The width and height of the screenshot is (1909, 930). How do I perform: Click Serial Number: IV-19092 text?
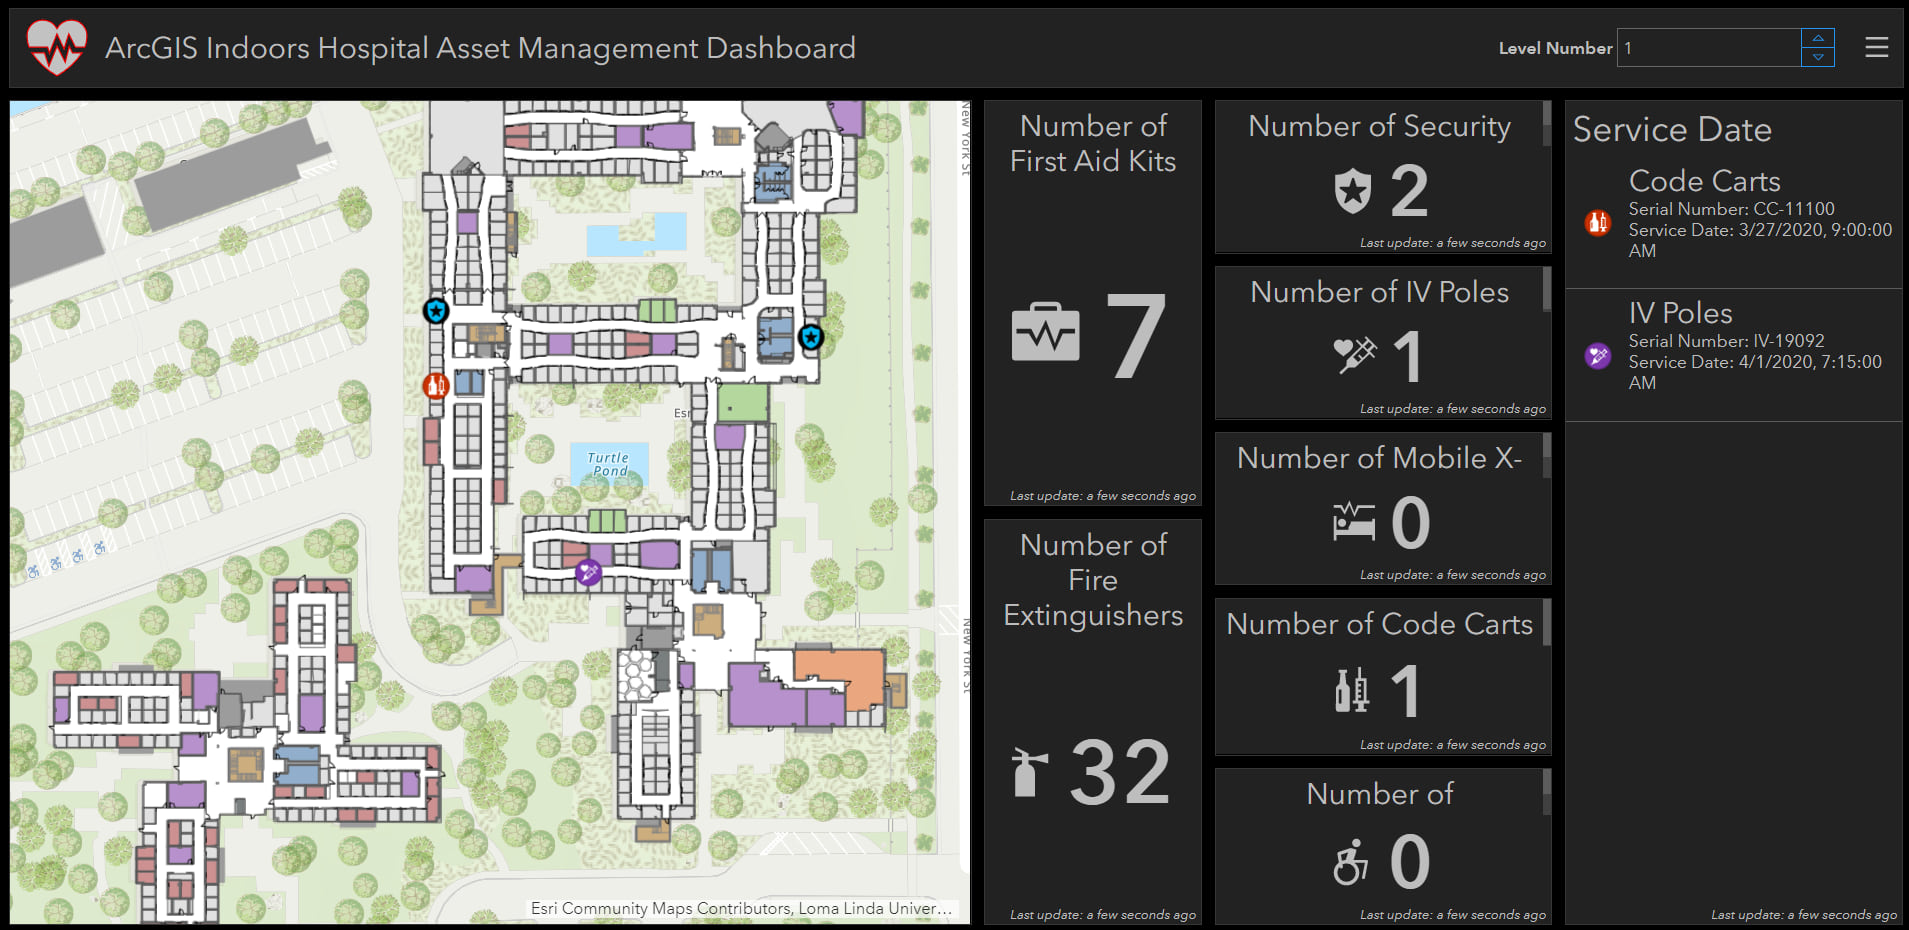point(1726,341)
